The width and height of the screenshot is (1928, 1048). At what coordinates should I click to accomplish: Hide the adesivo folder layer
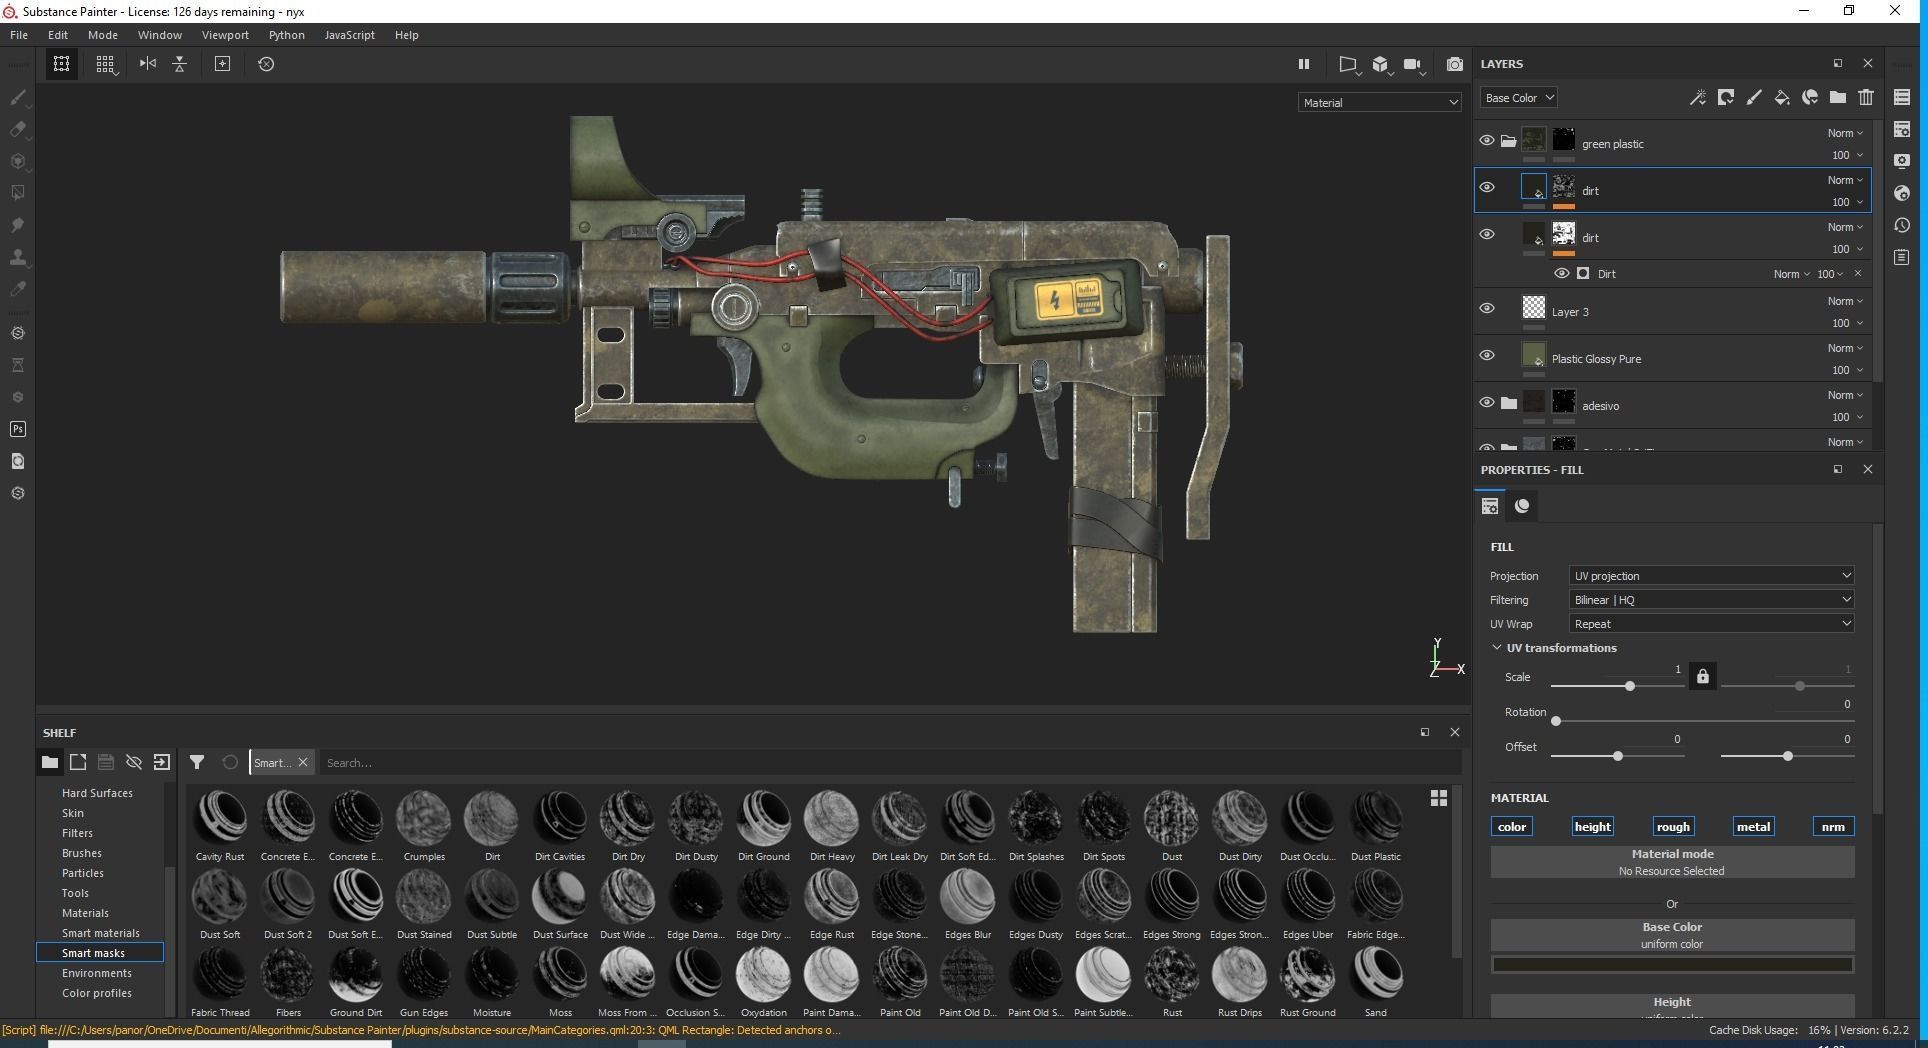pyautogui.click(x=1487, y=402)
